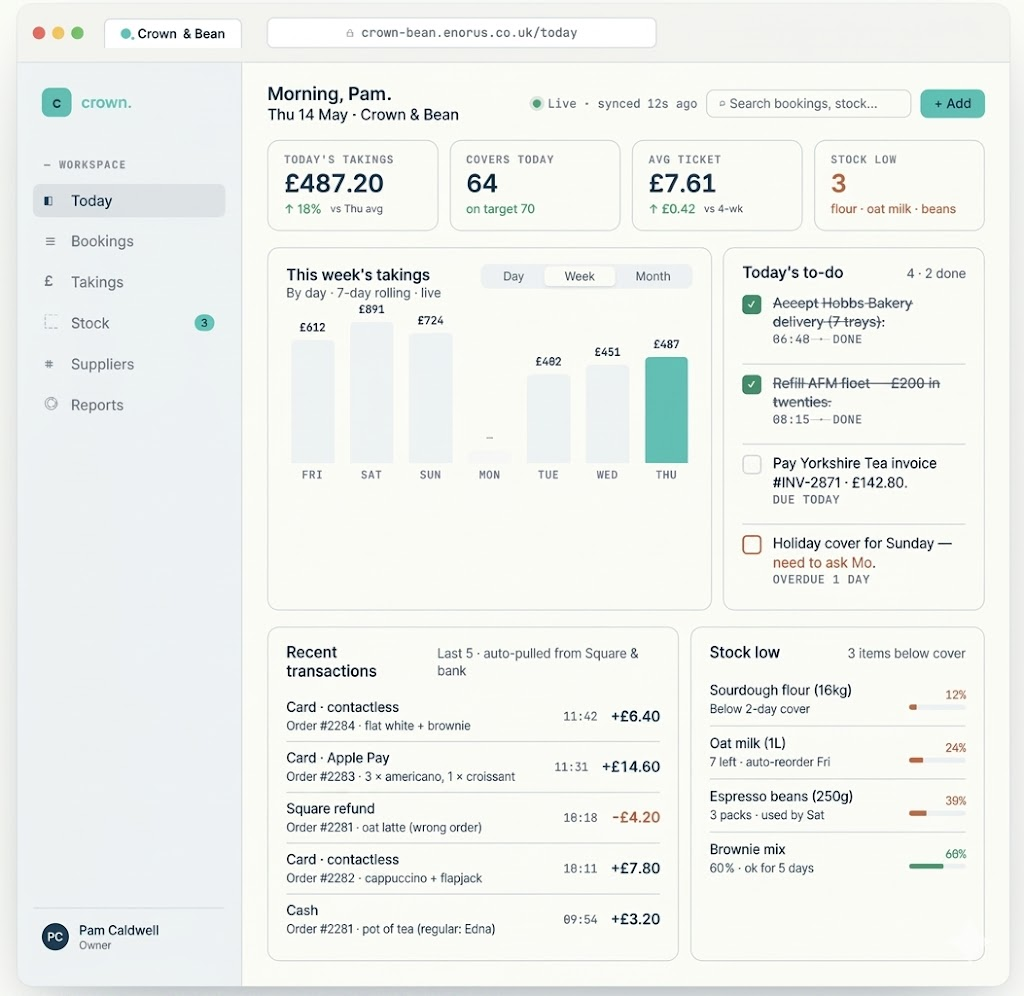Screen dimensions: 1024x996
Task: Click the Bookings list icon
Action: 50,241
